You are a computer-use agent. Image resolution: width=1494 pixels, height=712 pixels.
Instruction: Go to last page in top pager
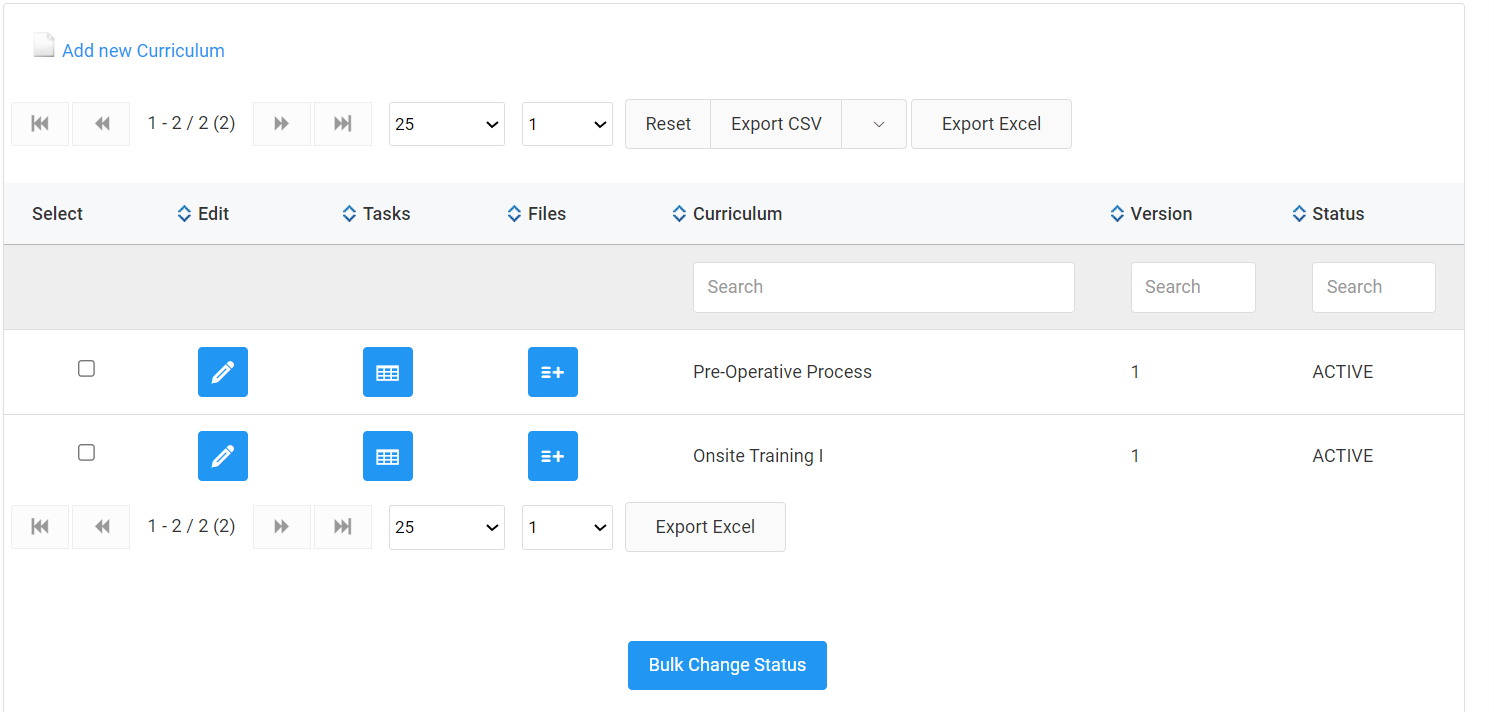343,124
